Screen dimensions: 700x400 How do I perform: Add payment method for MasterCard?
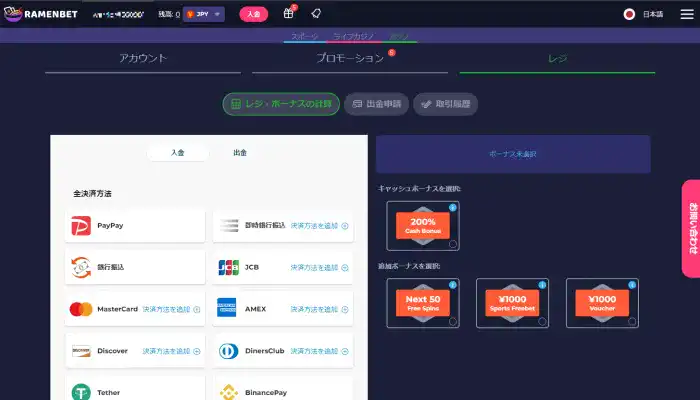pyautogui.click(x=171, y=310)
